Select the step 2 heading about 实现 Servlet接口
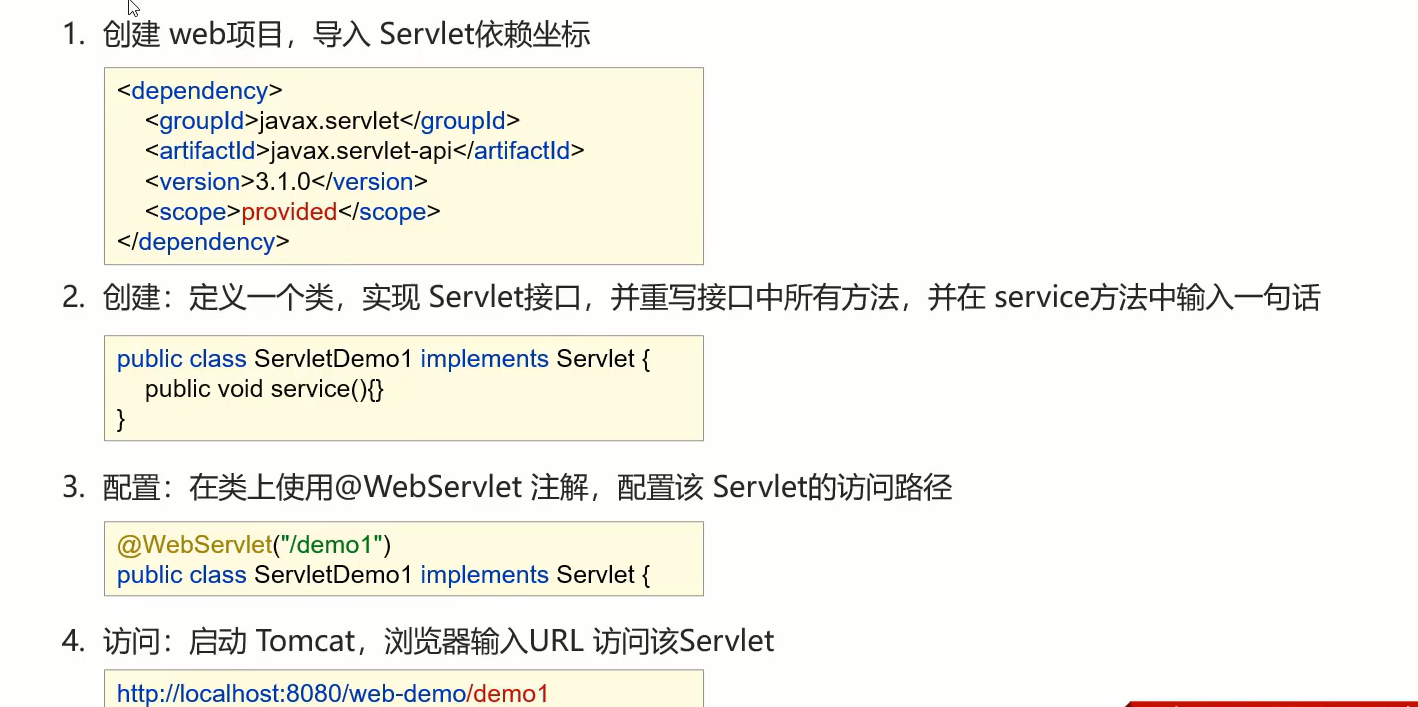The image size is (1418, 707). coord(691,297)
